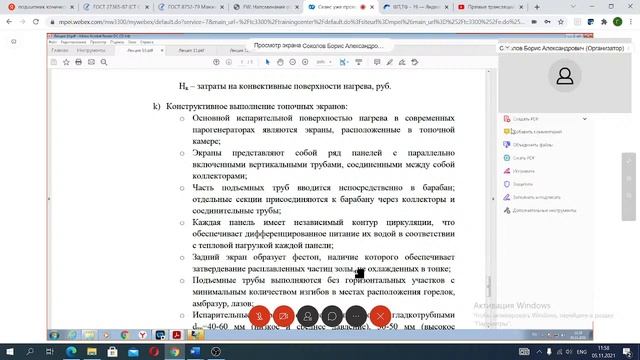Open the notification center in the tray

(627, 351)
